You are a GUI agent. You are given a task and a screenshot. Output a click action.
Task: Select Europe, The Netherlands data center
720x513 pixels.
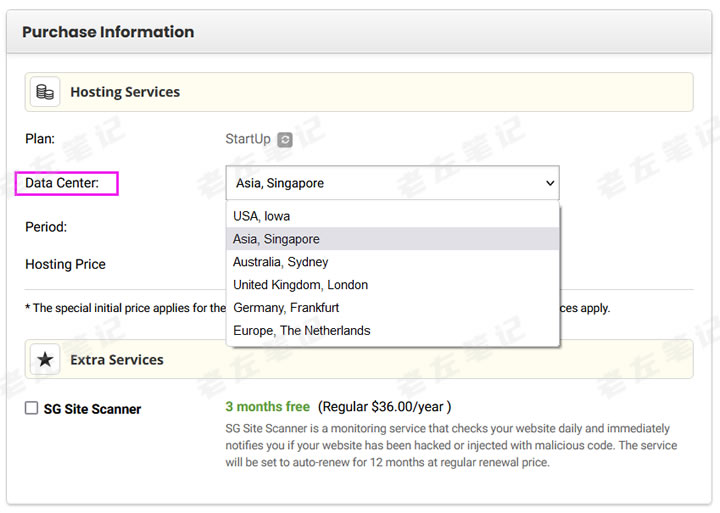302,331
